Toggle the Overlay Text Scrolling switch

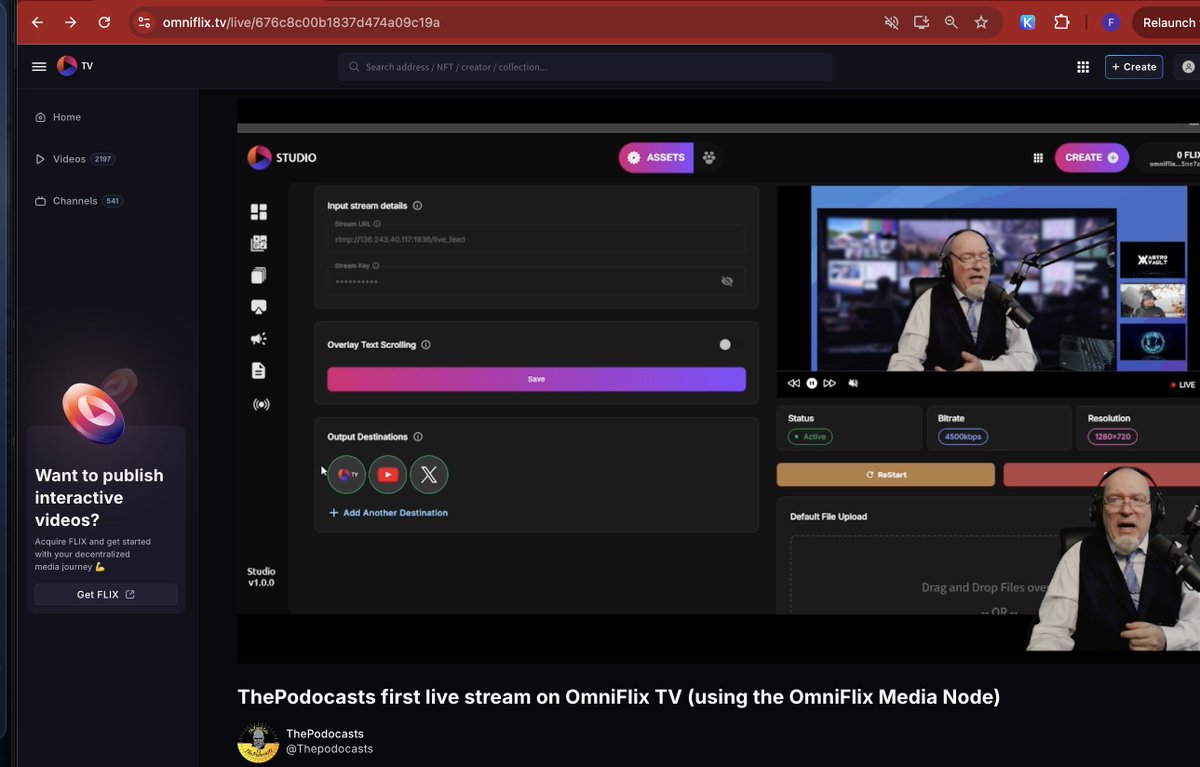[x=724, y=345]
